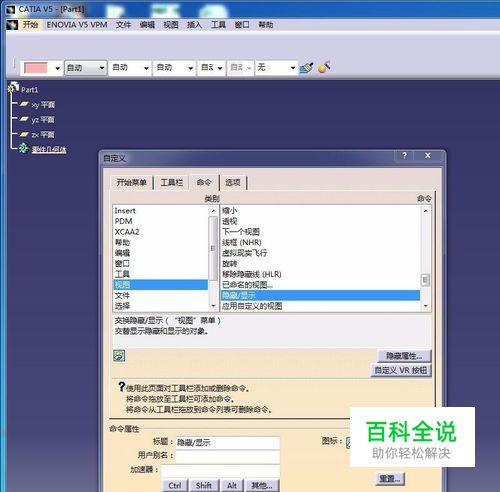Open the 窗口 menu in menu bar
Image resolution: width=500 pixels, height=492 pixels.
click(242, 25)
